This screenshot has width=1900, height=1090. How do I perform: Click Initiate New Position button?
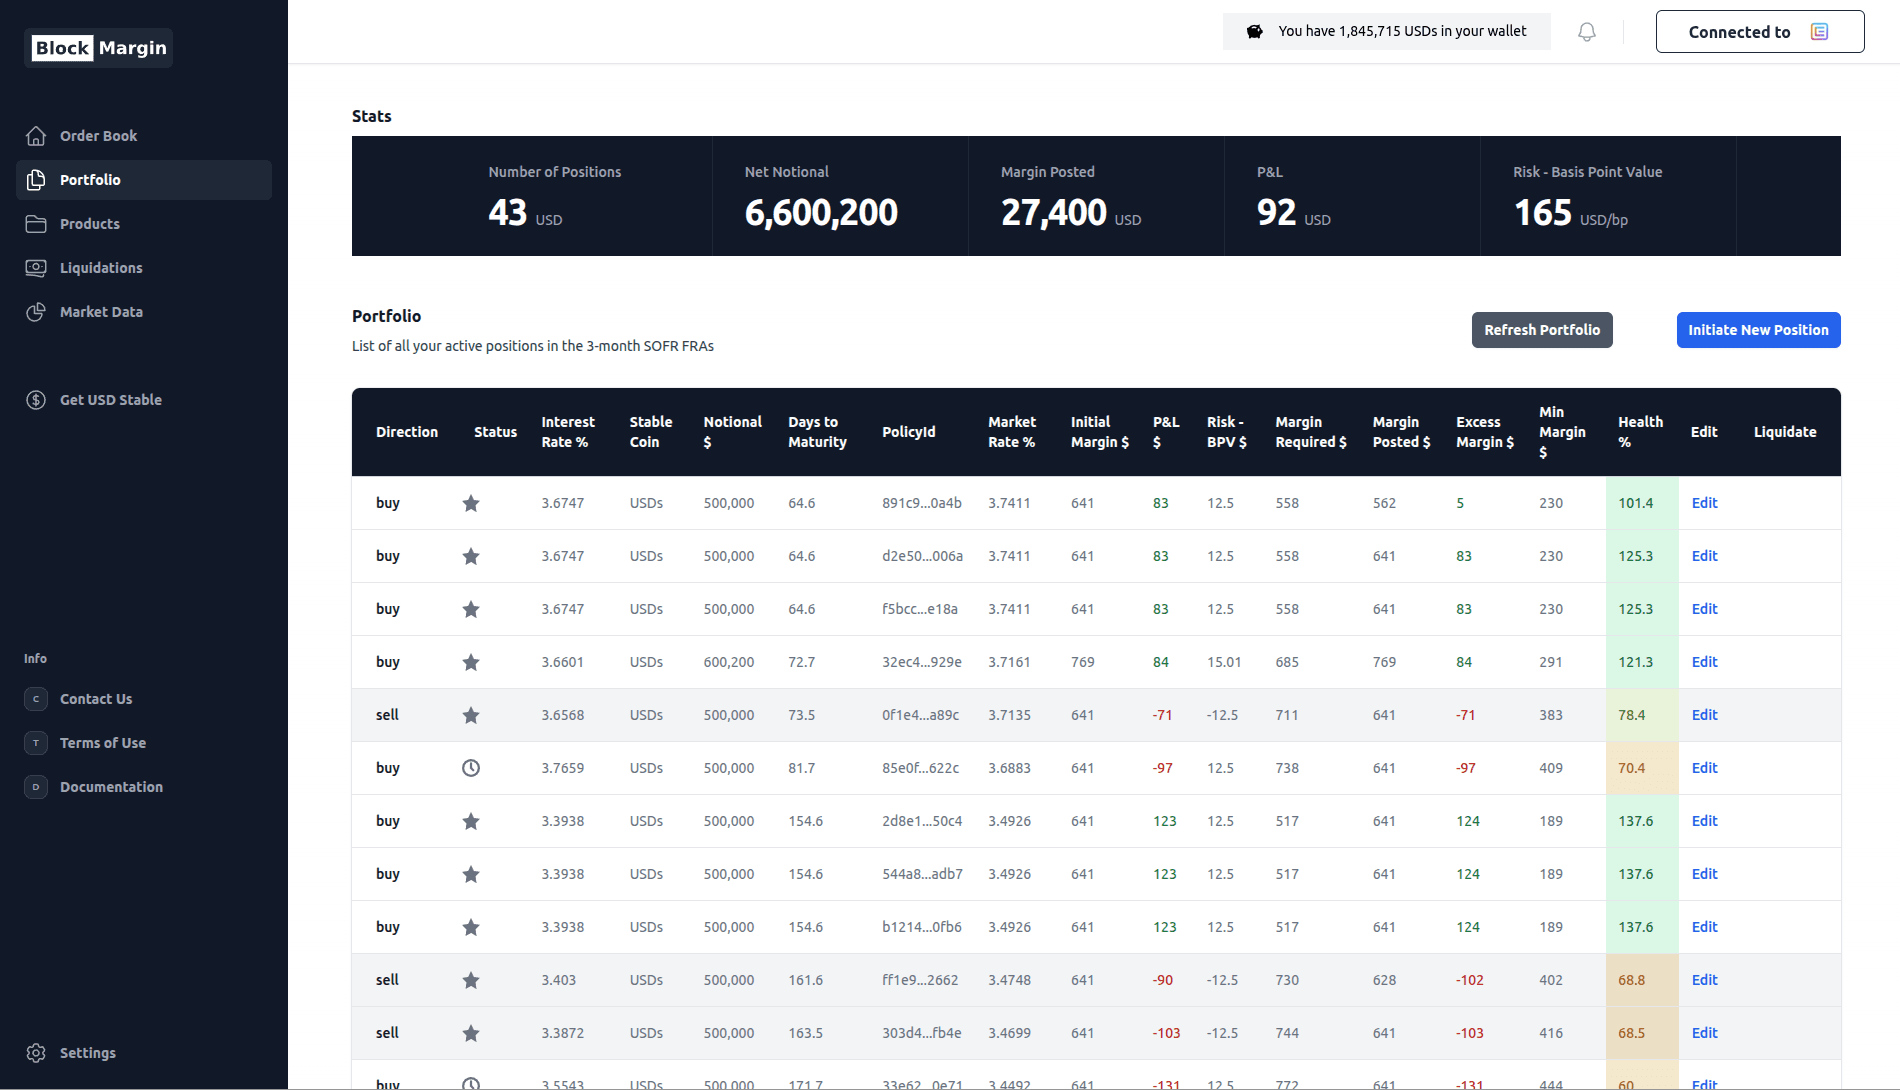click(x=1758, y=330)
